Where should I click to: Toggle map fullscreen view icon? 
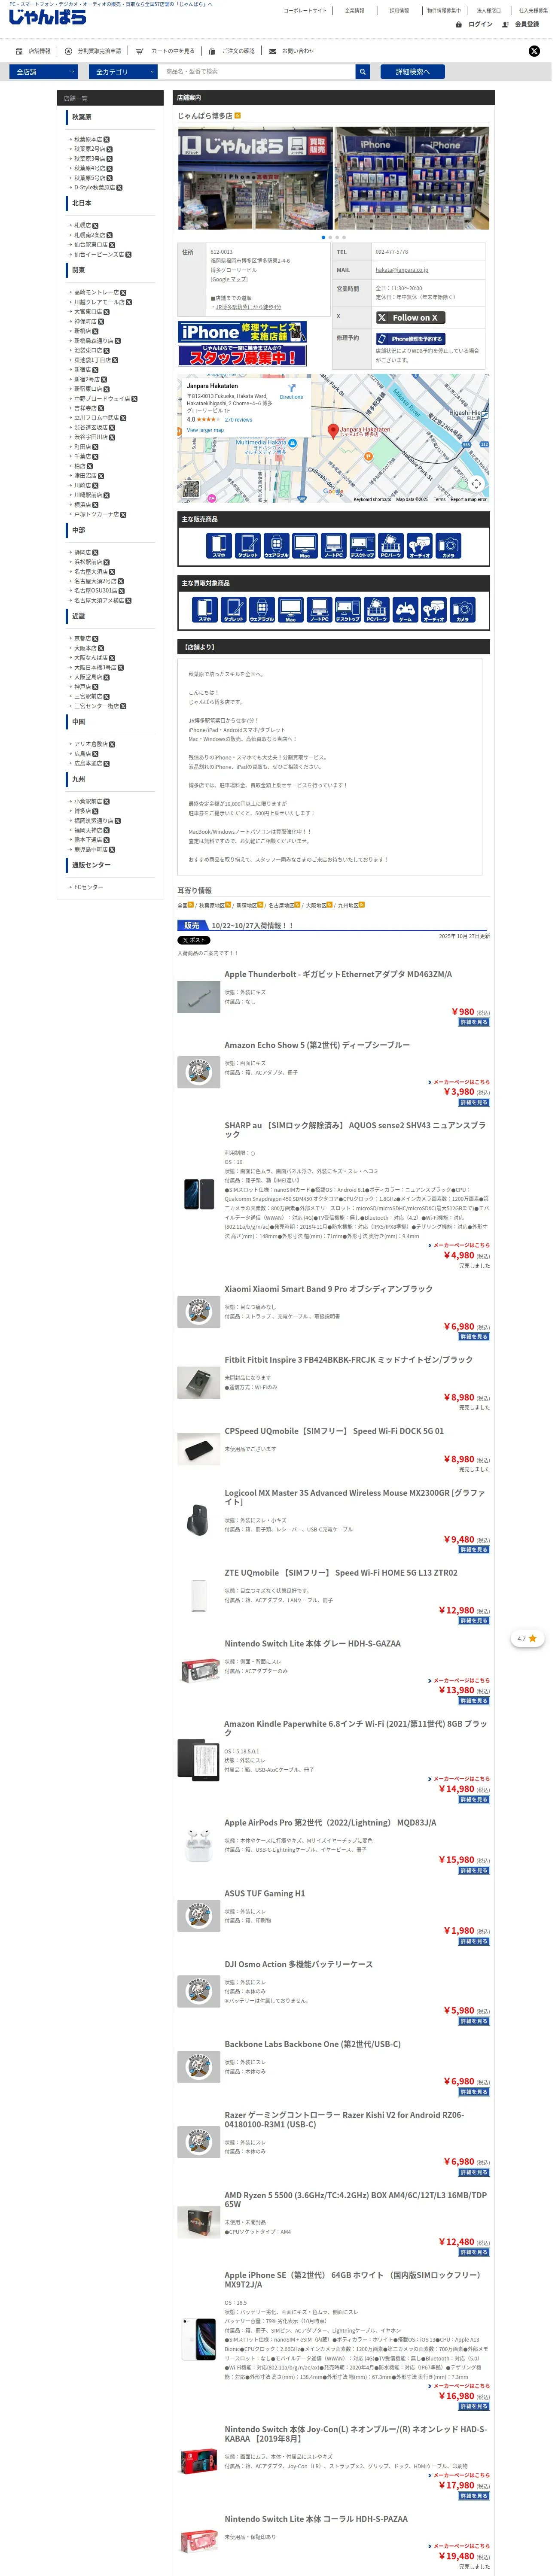click(x=477, y=484)
